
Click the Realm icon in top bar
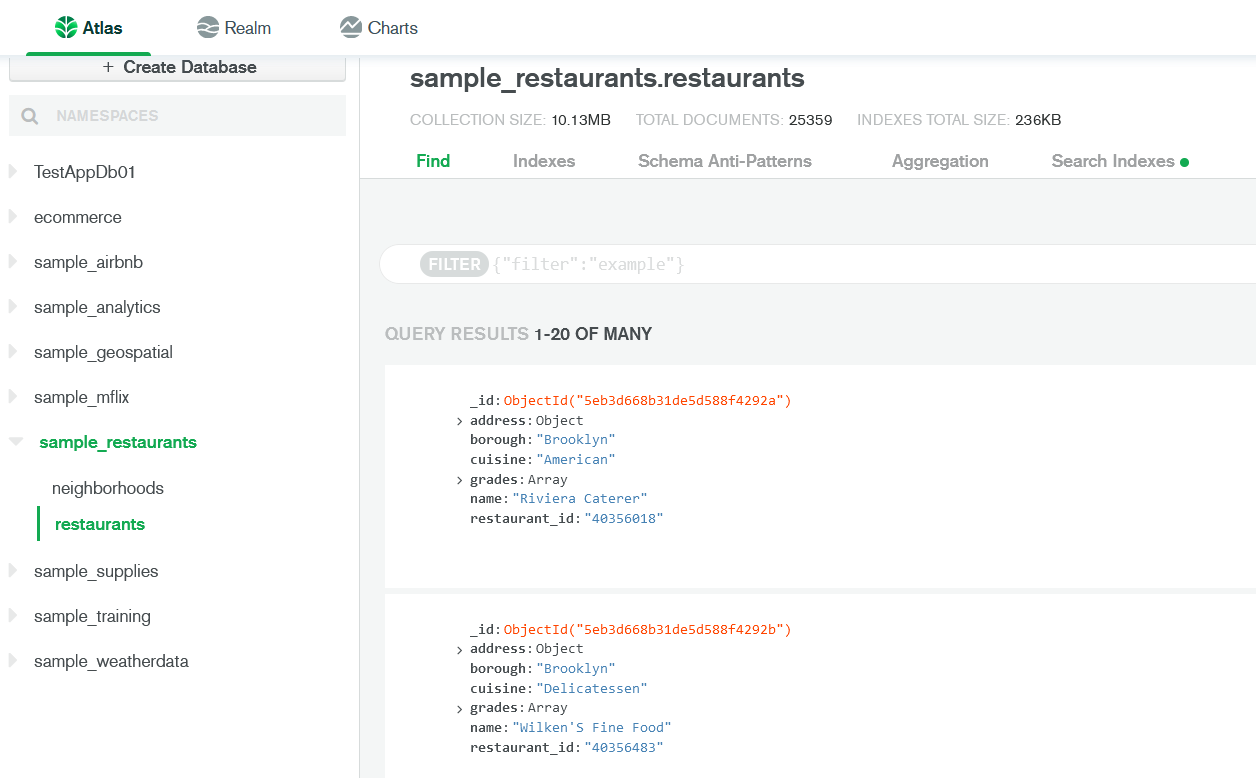click(x=208, y=27)
